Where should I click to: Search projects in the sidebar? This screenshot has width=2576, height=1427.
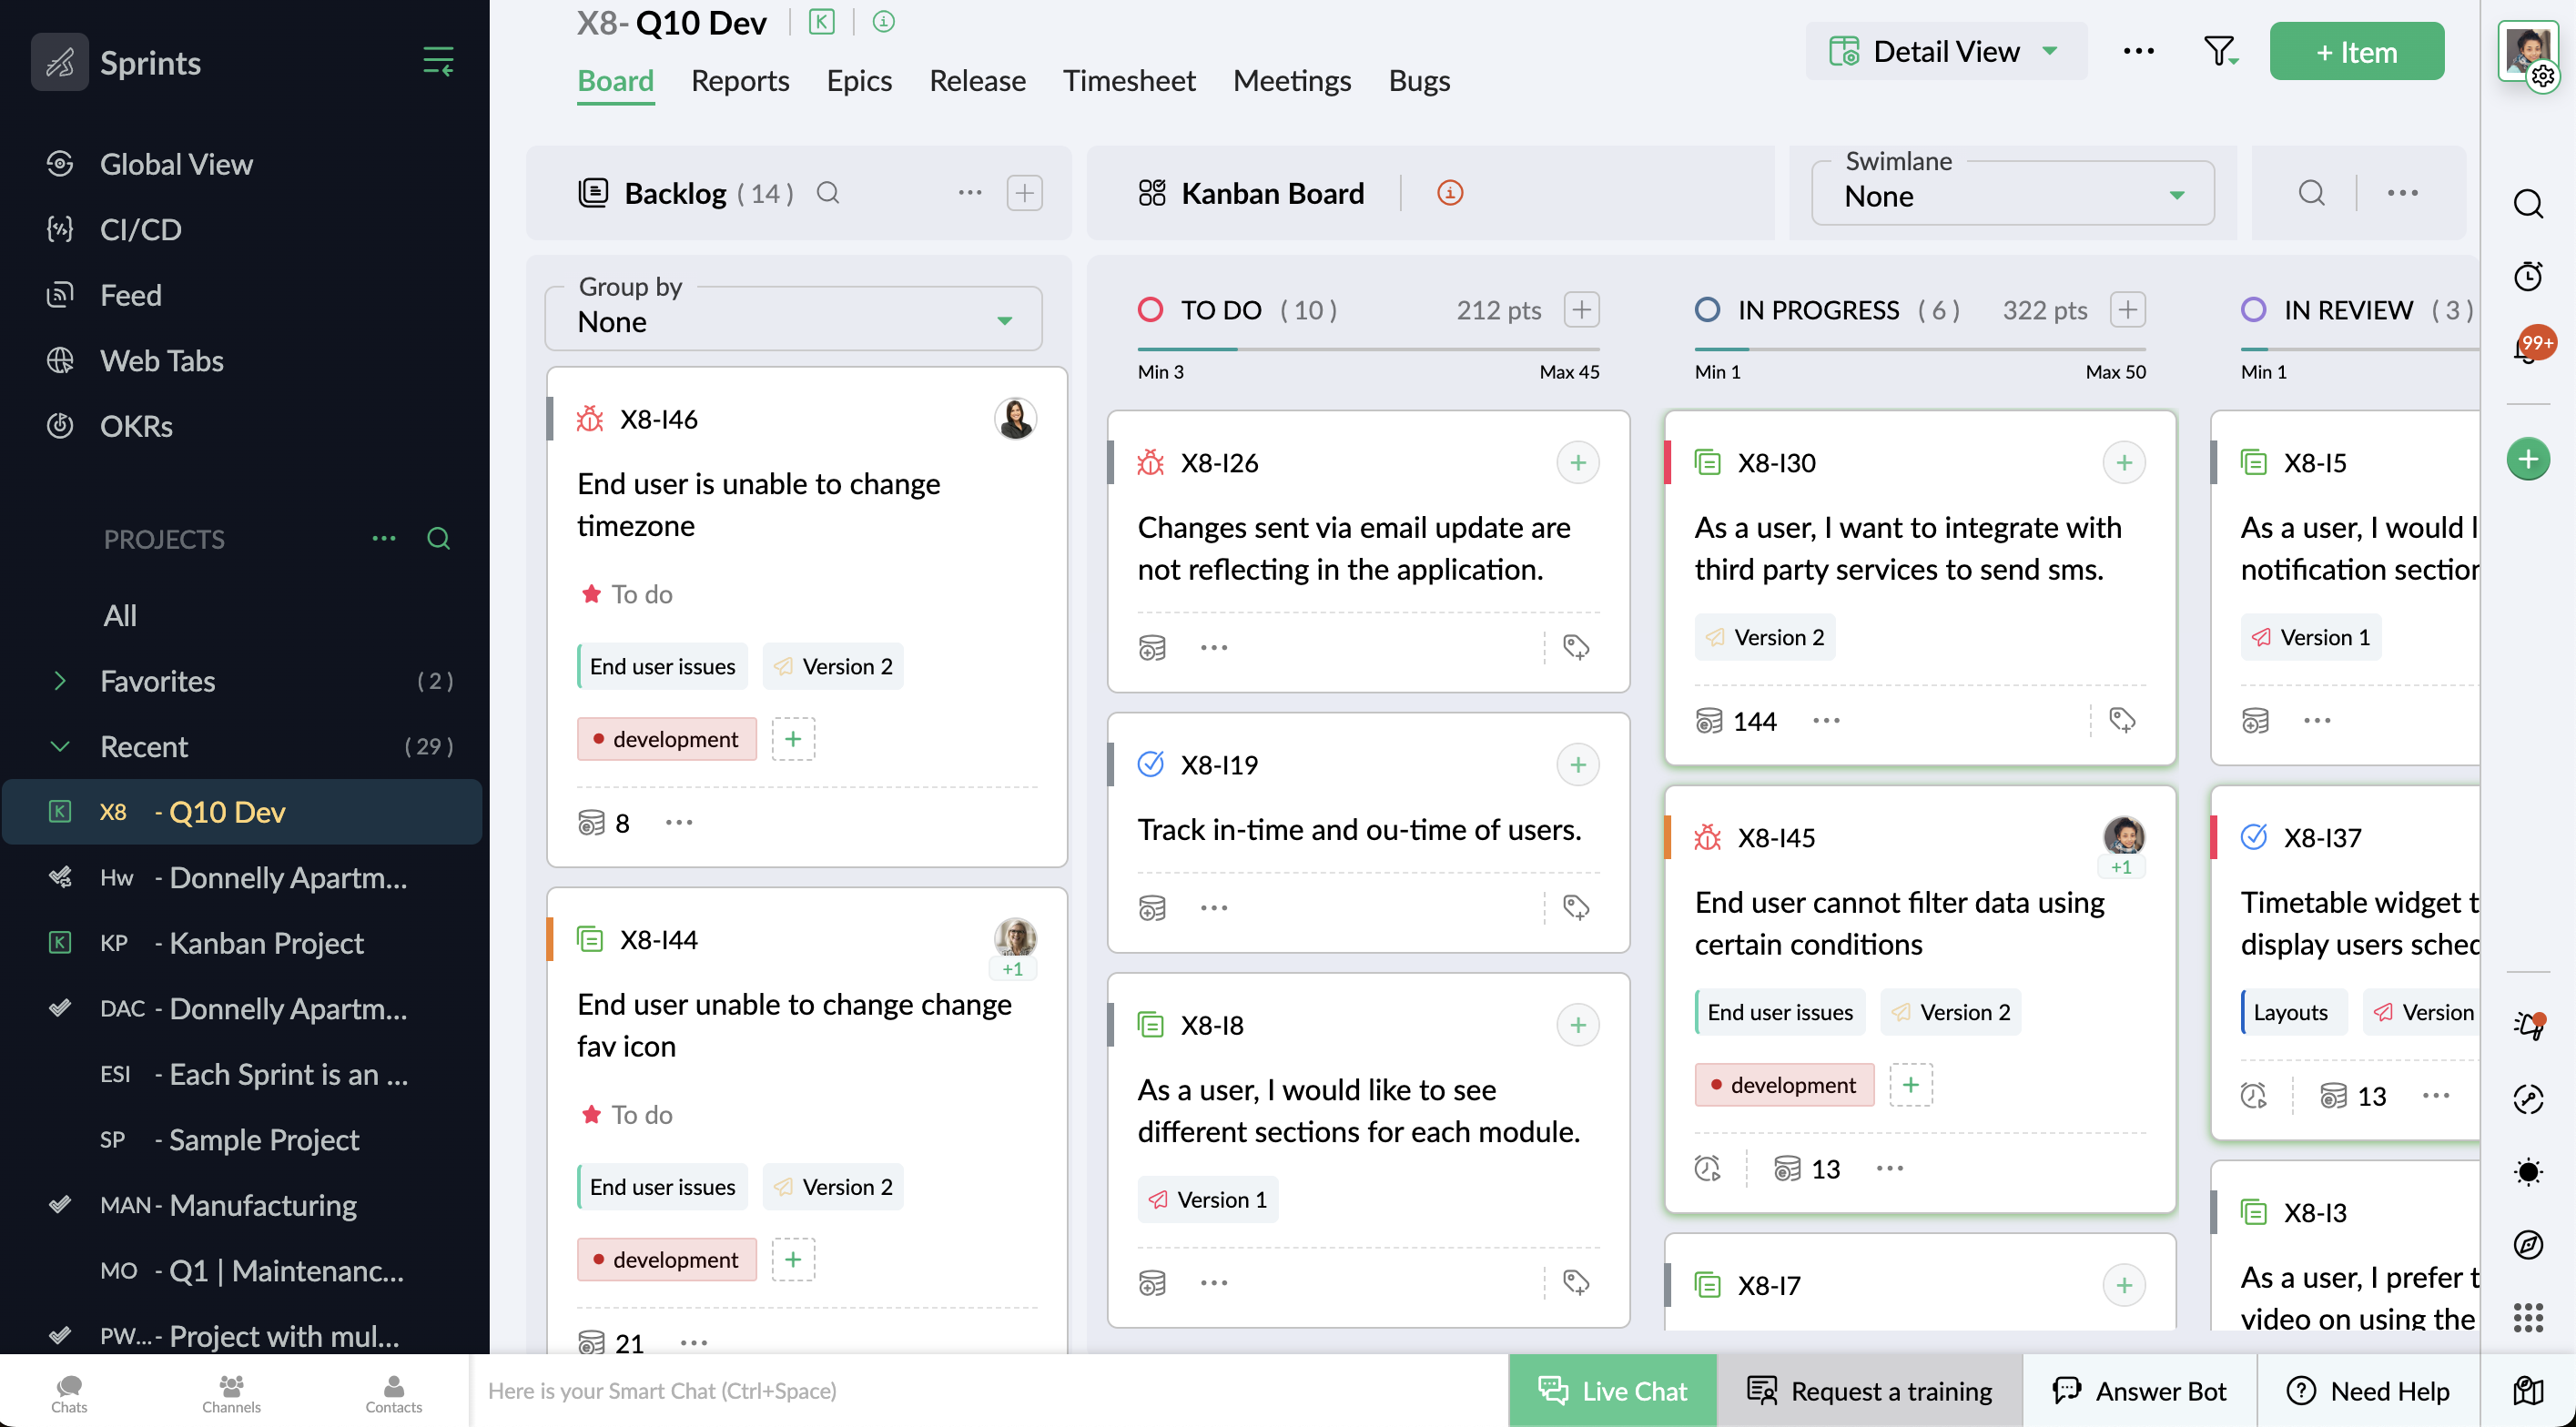438,539
